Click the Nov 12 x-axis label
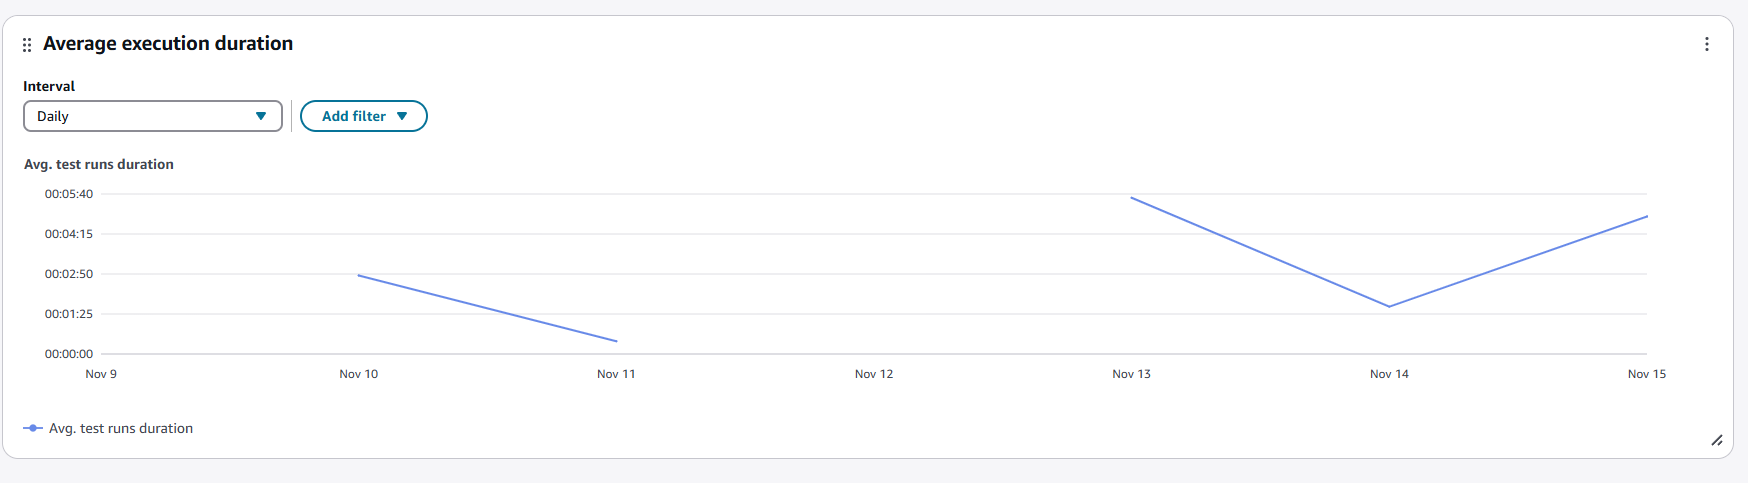 [x=874, y=374]
